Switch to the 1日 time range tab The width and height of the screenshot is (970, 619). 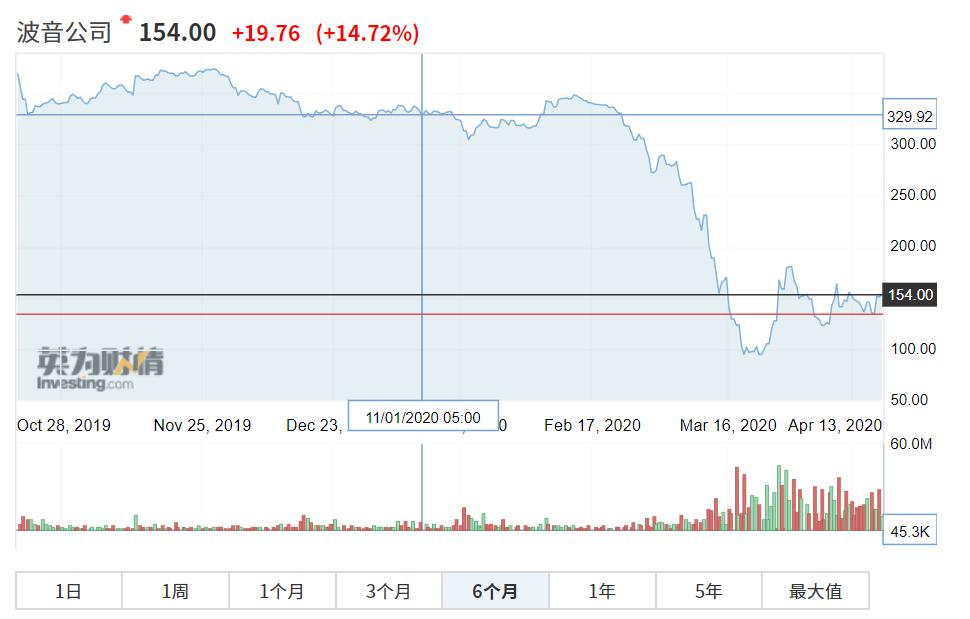pyautogui.click(x=67, y=590)
